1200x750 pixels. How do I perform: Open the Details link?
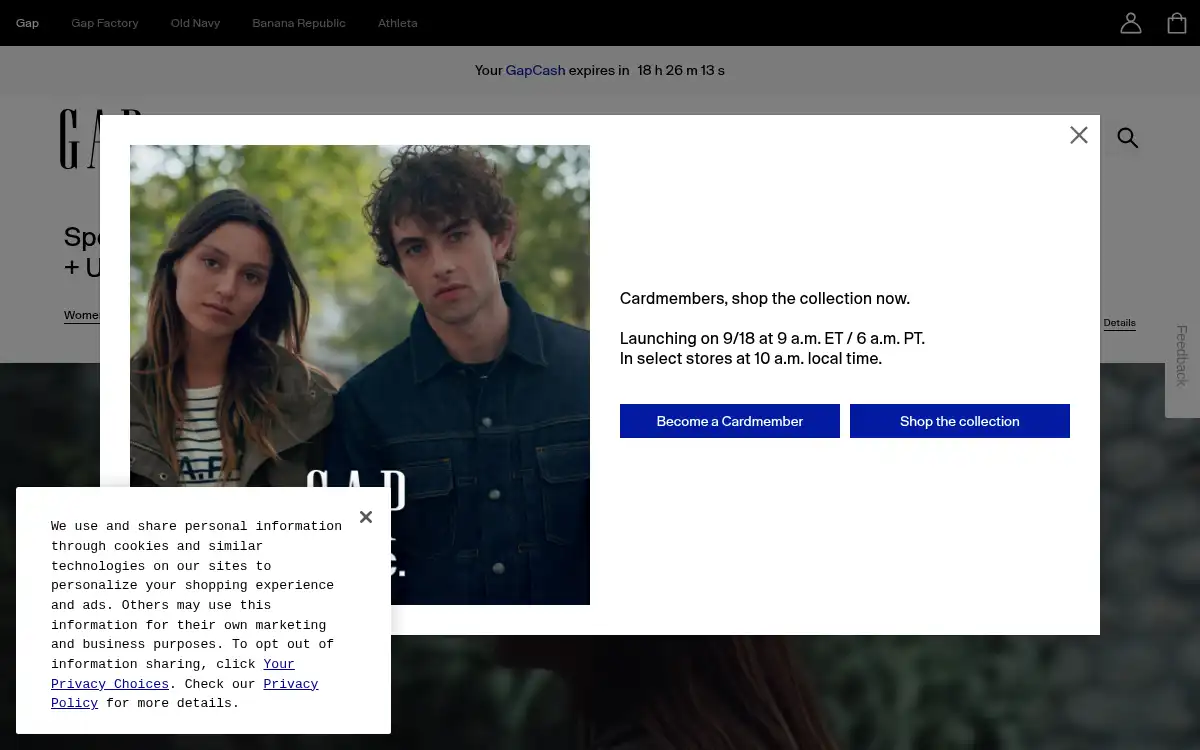(x=1119, y=323)
